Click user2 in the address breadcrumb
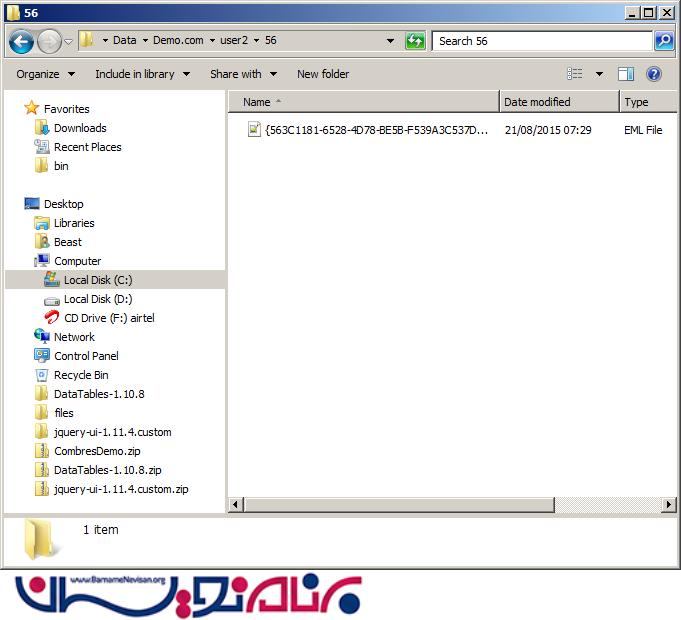This screenshot has width=681, height=620. pyautogui.click(x=233, y=41)
